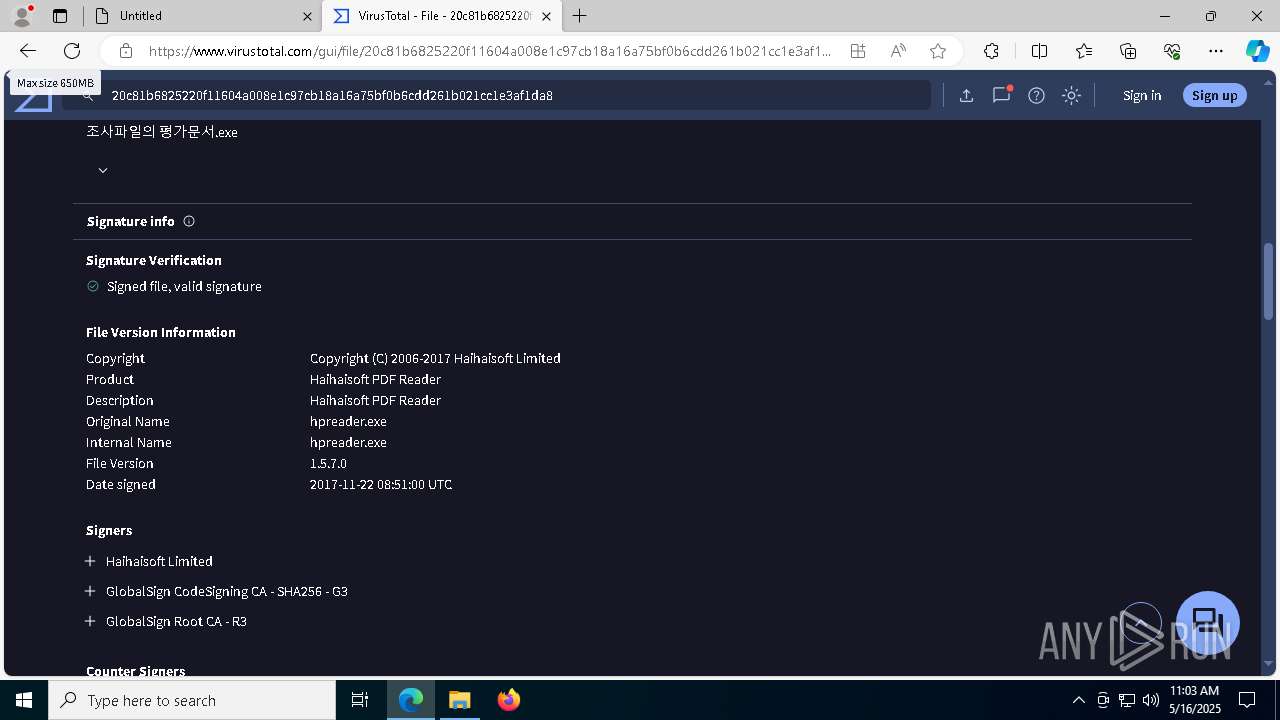
Task: Open Firefox from taskbar
Action: click(508, 700)
